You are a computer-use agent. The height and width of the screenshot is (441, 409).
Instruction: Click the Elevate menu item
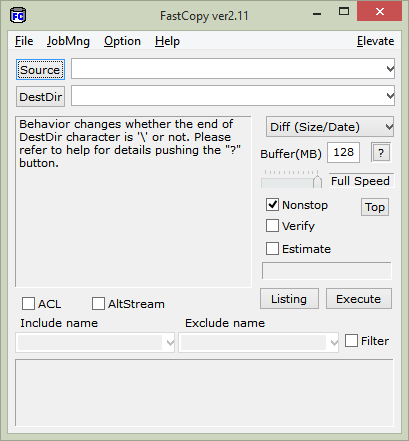[x=375, y=41]
